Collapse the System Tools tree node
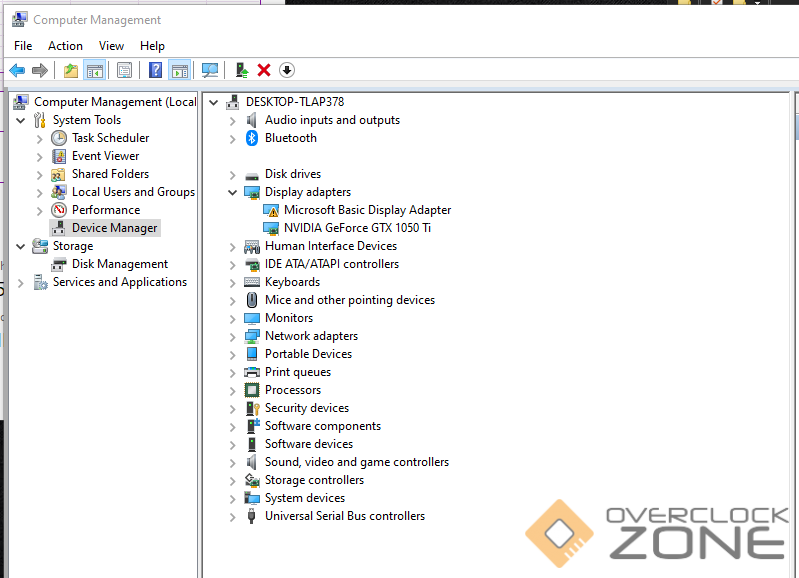 point(21,120)
